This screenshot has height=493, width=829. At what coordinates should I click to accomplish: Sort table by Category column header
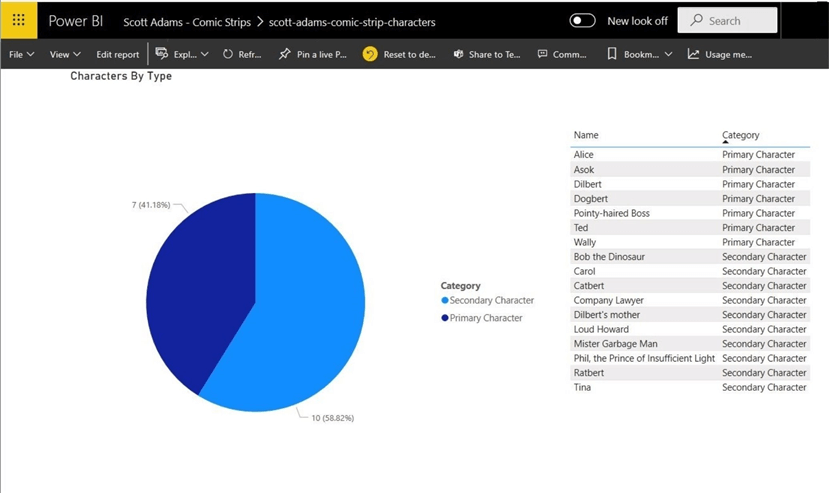(741, 135)
